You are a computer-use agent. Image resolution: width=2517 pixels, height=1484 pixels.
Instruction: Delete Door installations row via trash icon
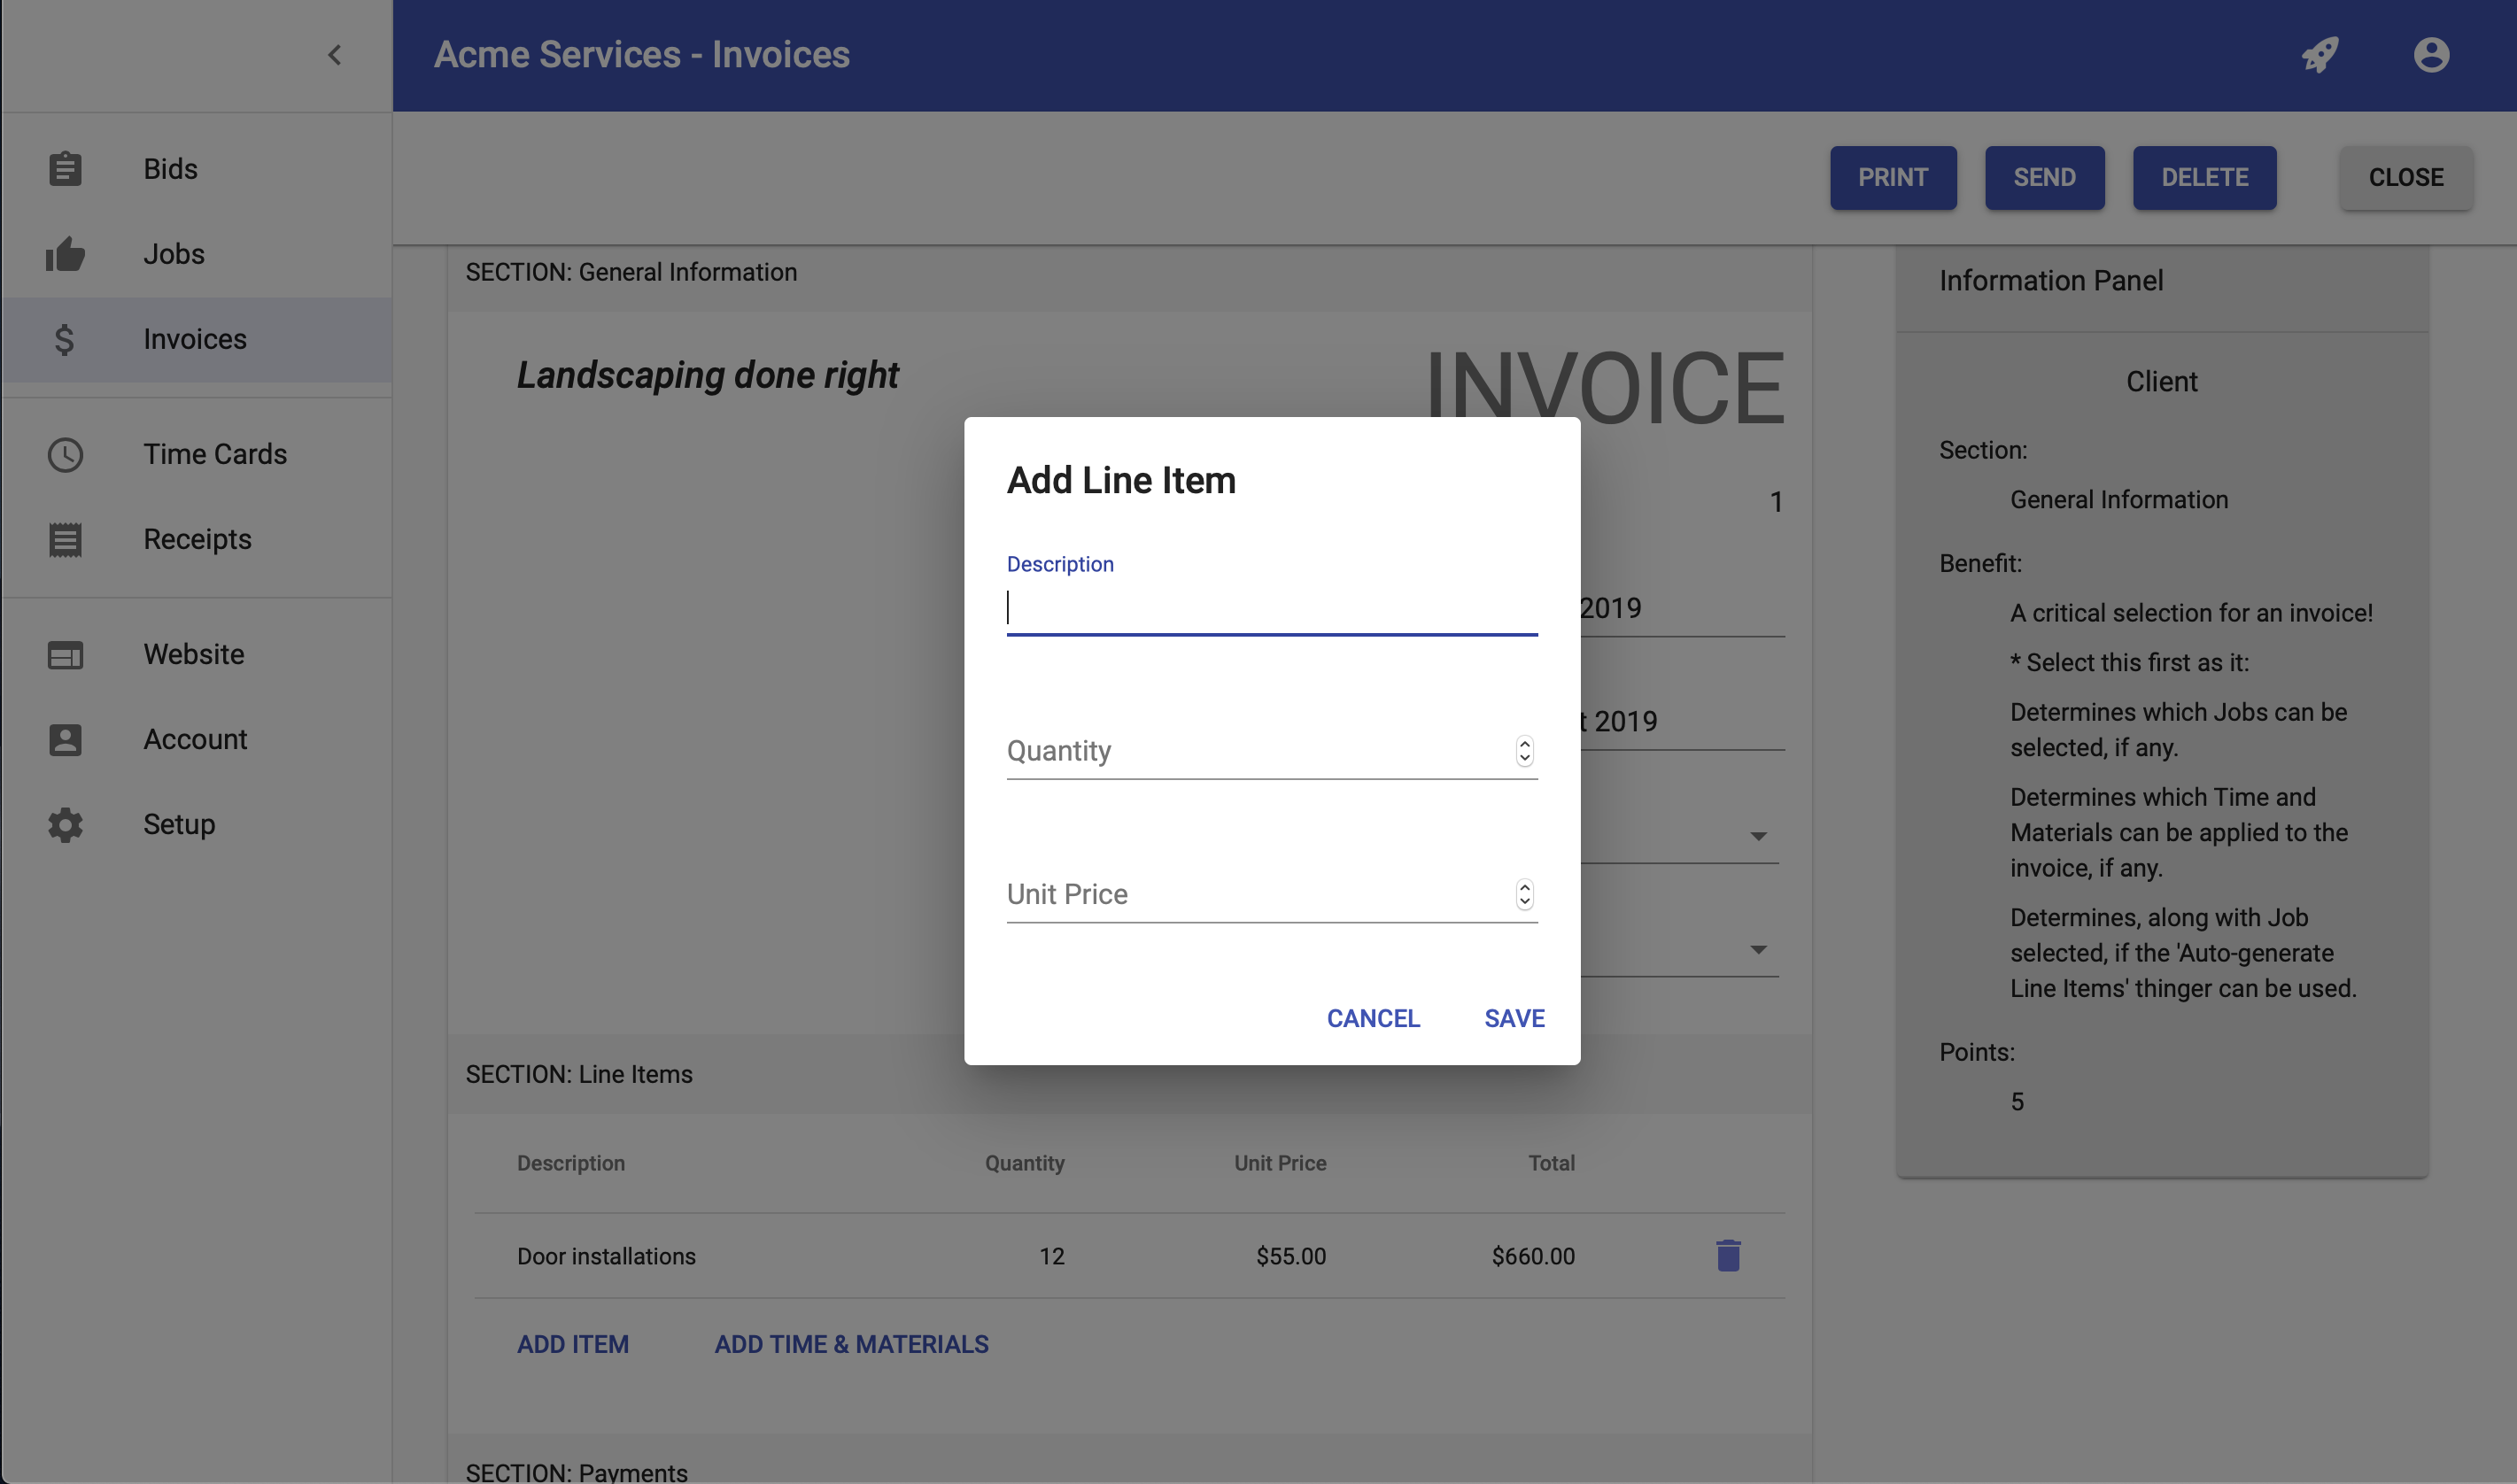click(x=1728, y=1256)
